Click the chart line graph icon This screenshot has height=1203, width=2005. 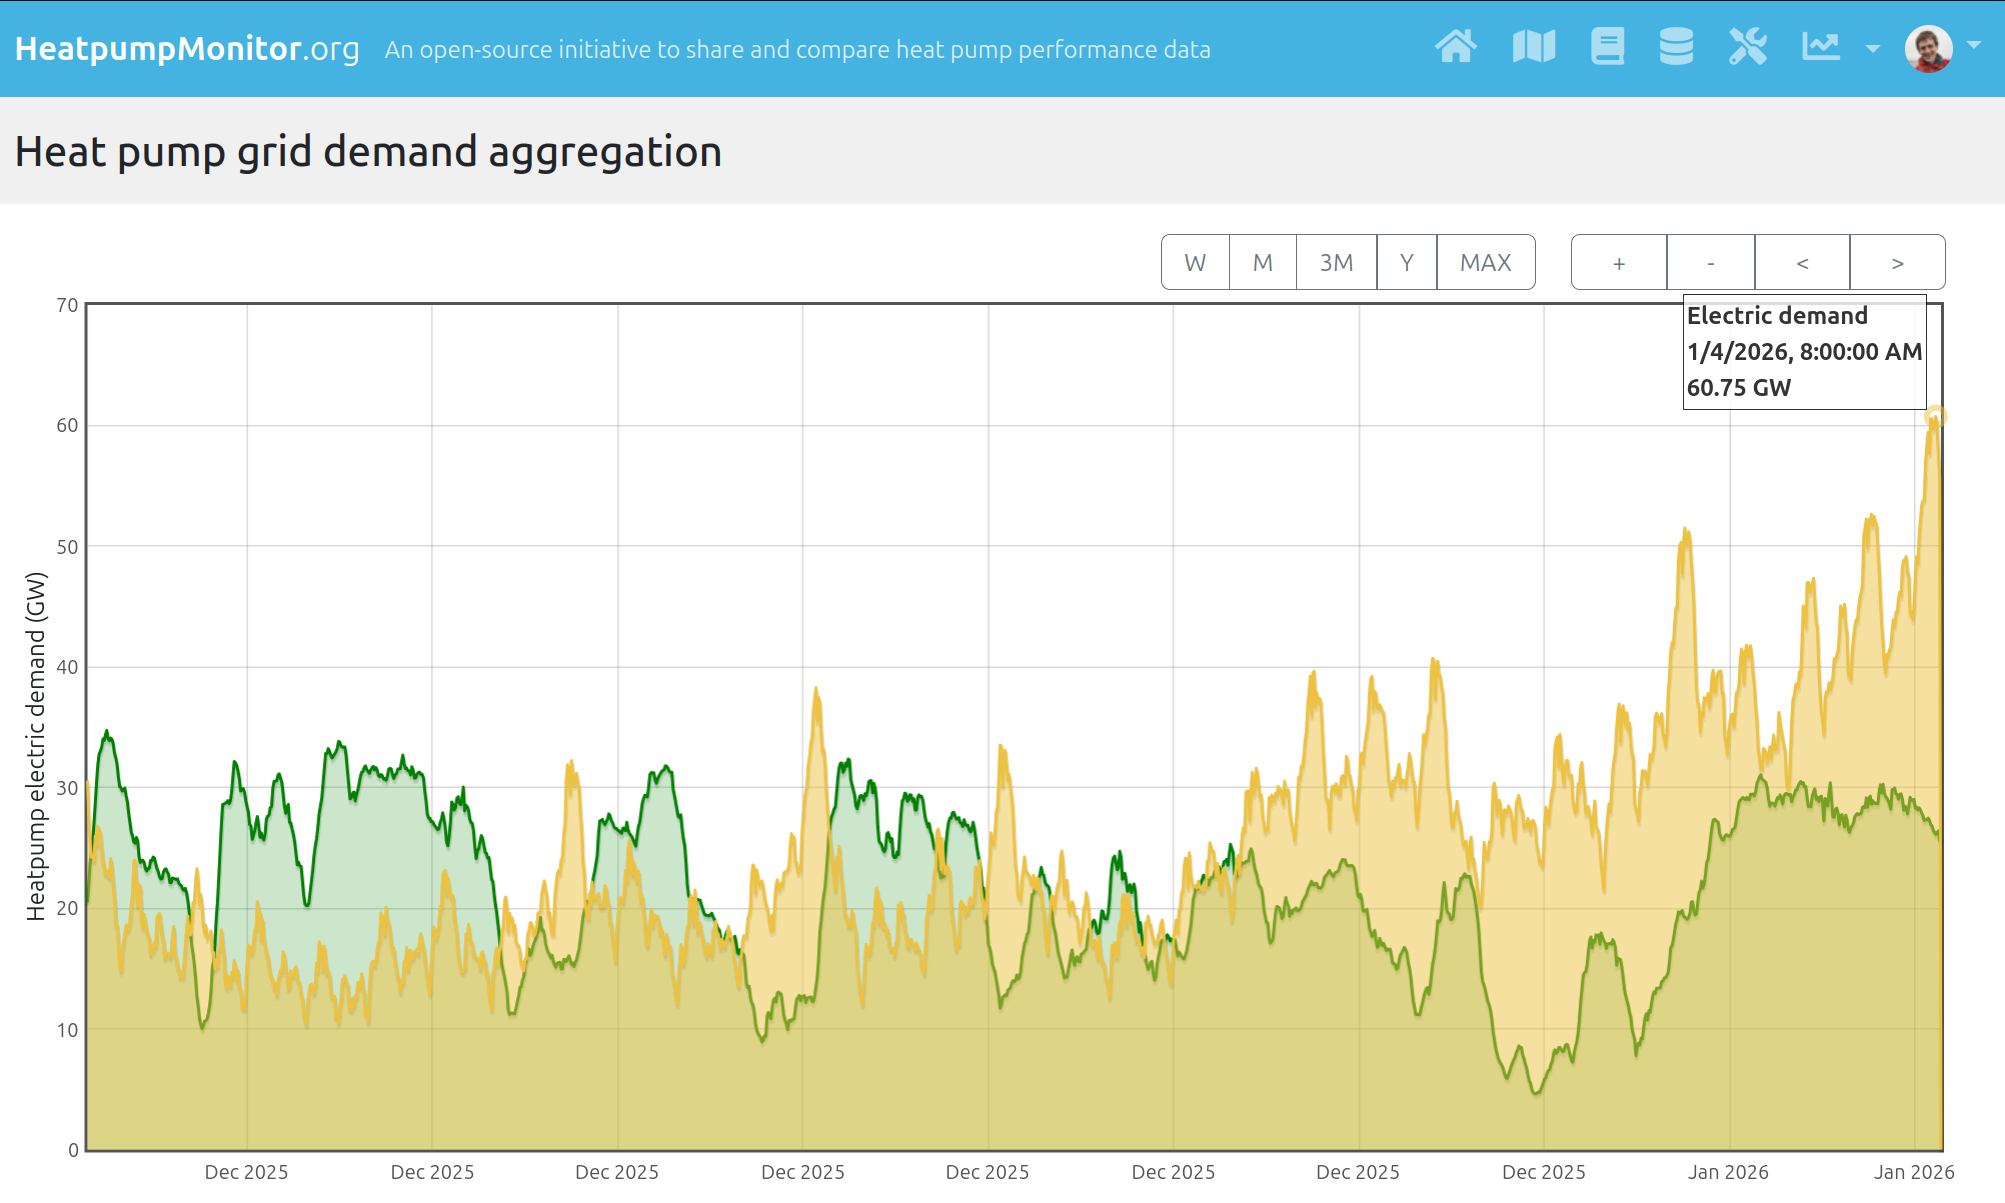[1821, 47]
